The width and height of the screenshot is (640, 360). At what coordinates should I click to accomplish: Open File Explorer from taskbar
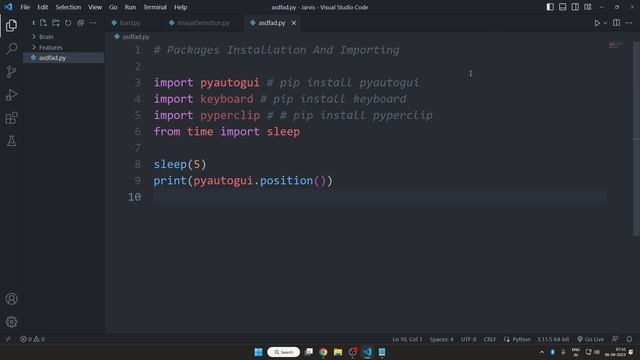tap(338, 352)
